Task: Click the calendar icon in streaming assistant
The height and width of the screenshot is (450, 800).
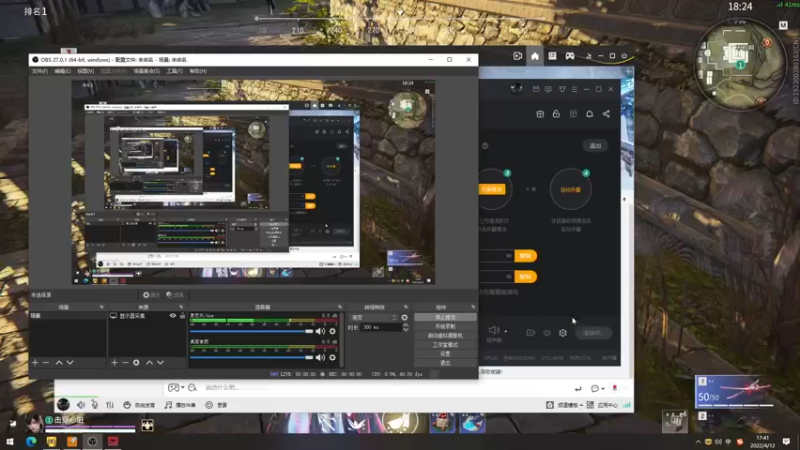Action: tap(540, 114)
